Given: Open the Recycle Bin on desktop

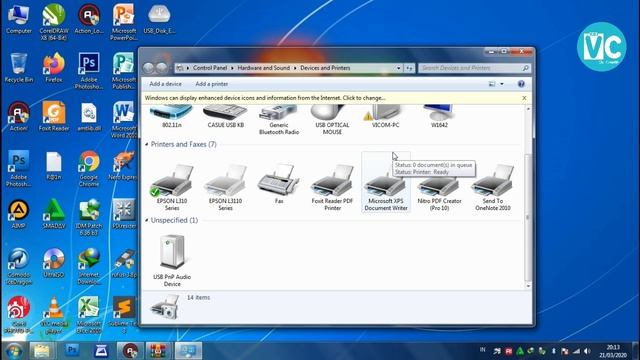Looking at the screenshot, I should 18,68.
